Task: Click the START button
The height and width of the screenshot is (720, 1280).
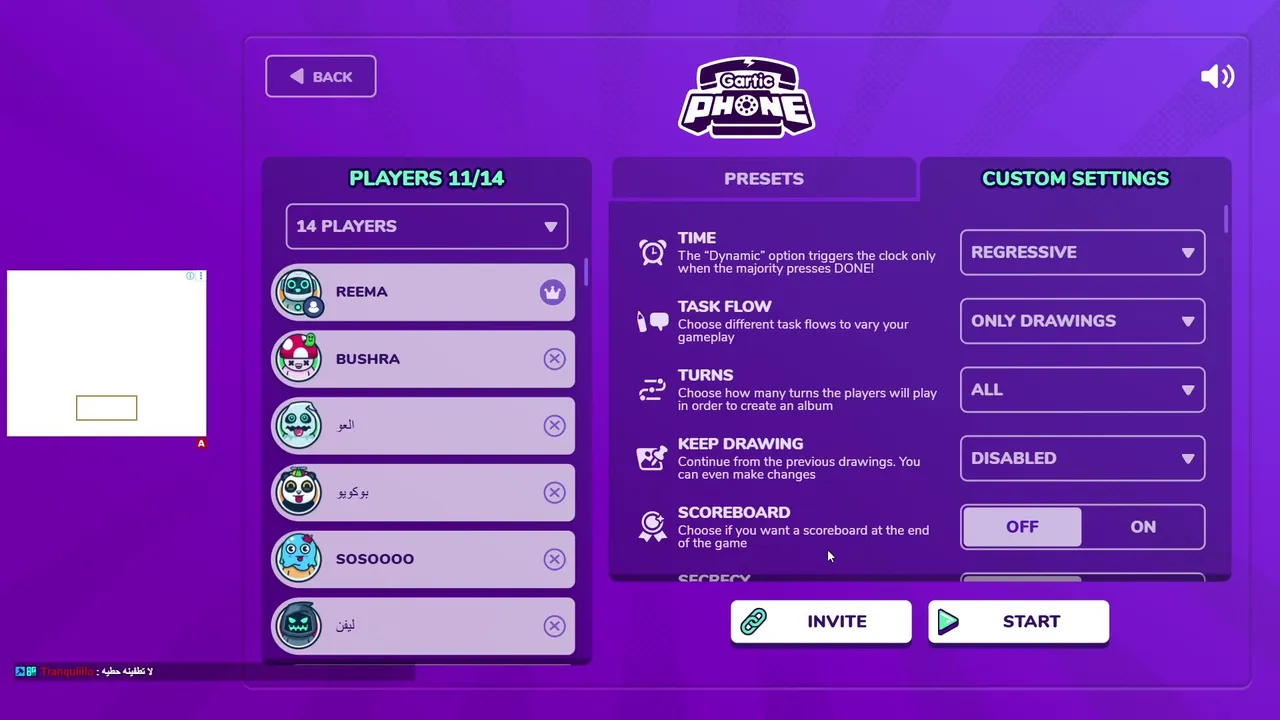Action: 1018,622
